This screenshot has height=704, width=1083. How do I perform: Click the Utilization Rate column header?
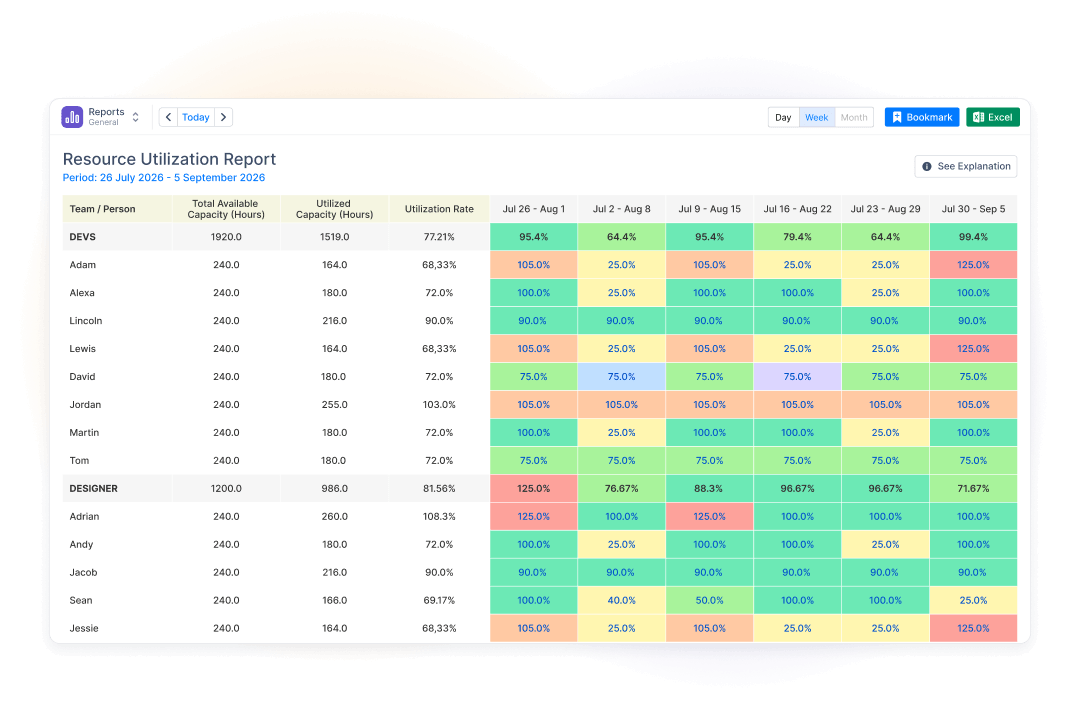439,209
